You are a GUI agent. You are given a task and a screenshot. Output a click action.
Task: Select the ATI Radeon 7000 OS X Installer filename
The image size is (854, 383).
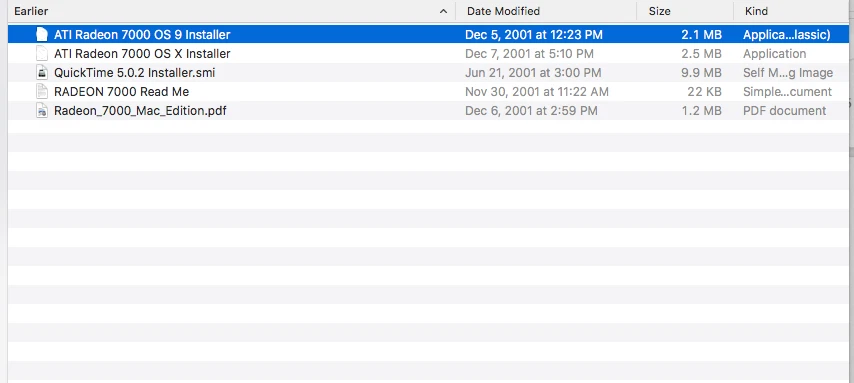pyautogui.click(x=142, y=54)
